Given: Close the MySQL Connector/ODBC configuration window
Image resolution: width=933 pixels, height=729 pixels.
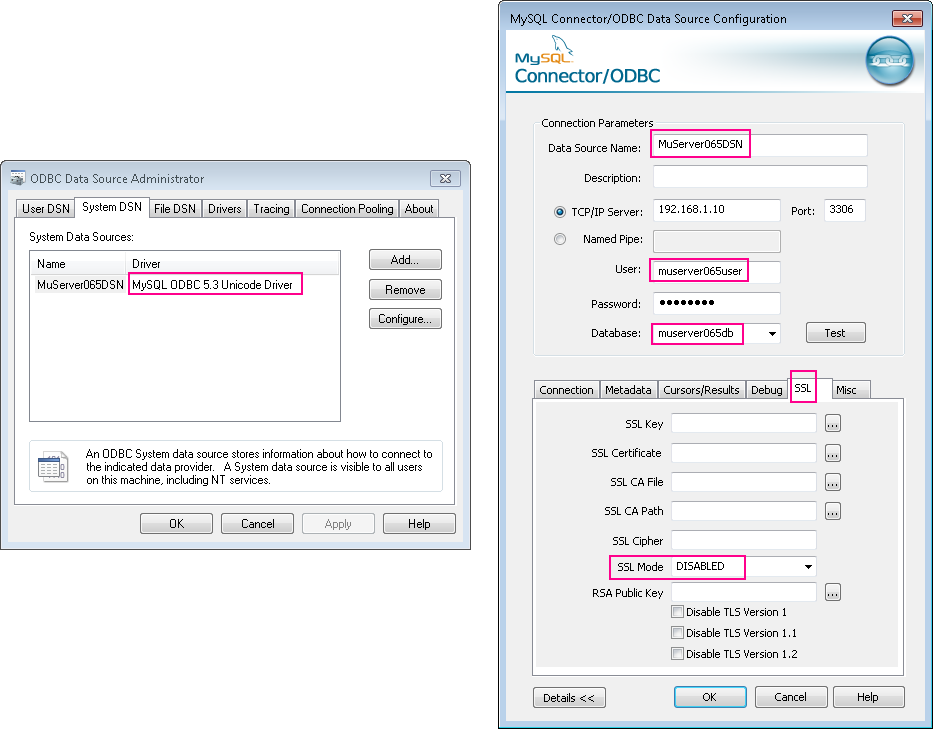Looking at the screenshot, I should click(x=907, y=18).
